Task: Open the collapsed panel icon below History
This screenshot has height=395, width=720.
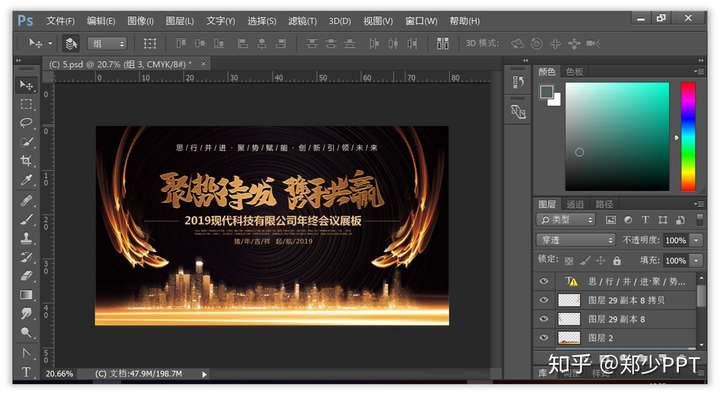Action: [518, 112]
